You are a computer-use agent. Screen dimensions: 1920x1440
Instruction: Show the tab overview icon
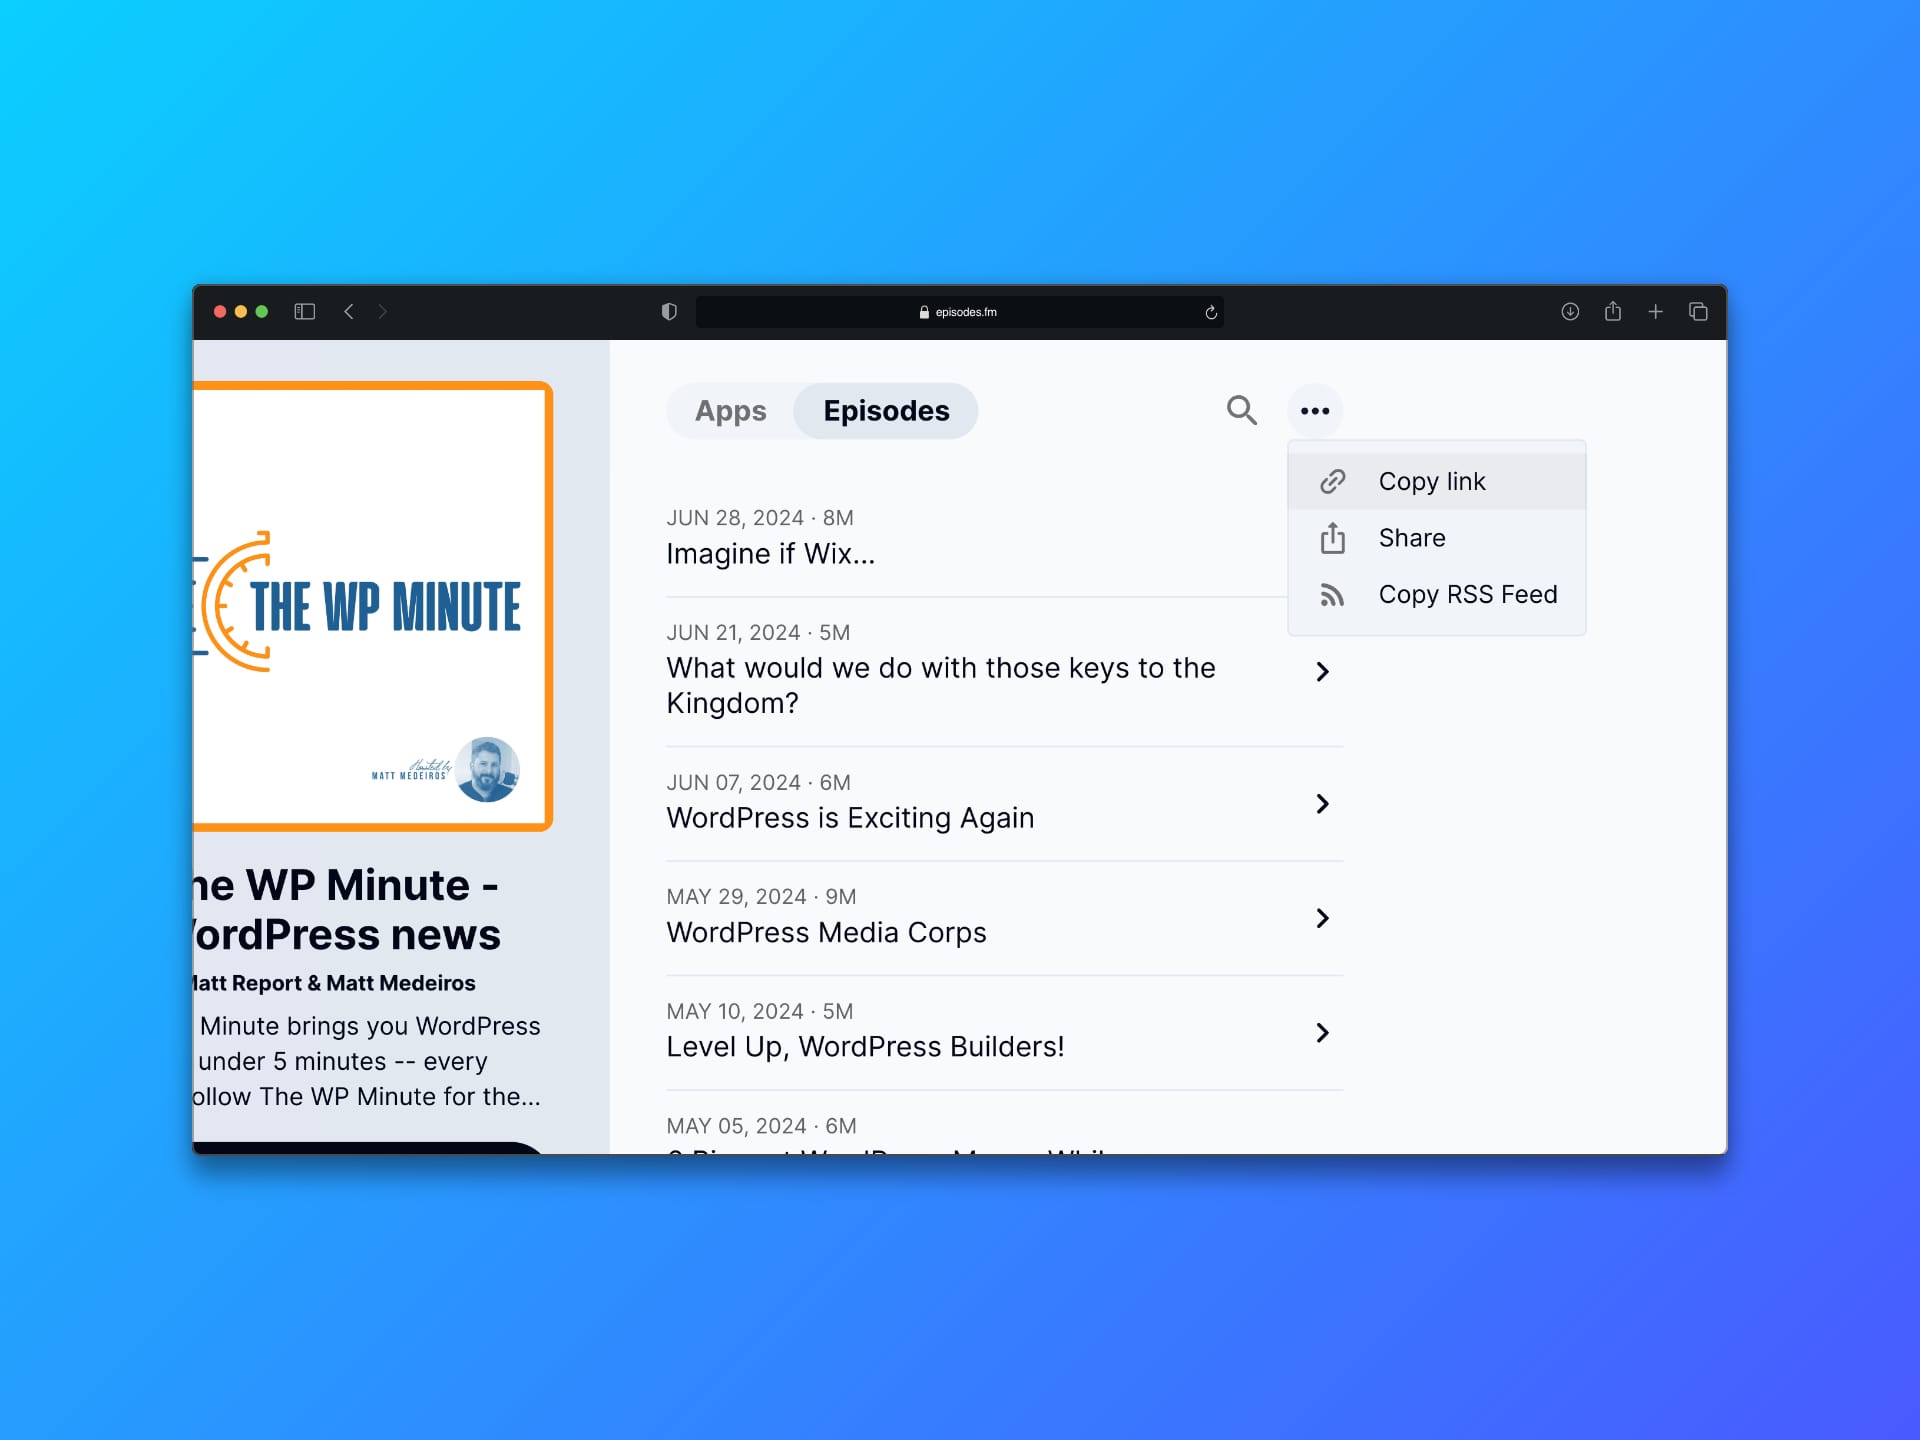coord(1698,312)
